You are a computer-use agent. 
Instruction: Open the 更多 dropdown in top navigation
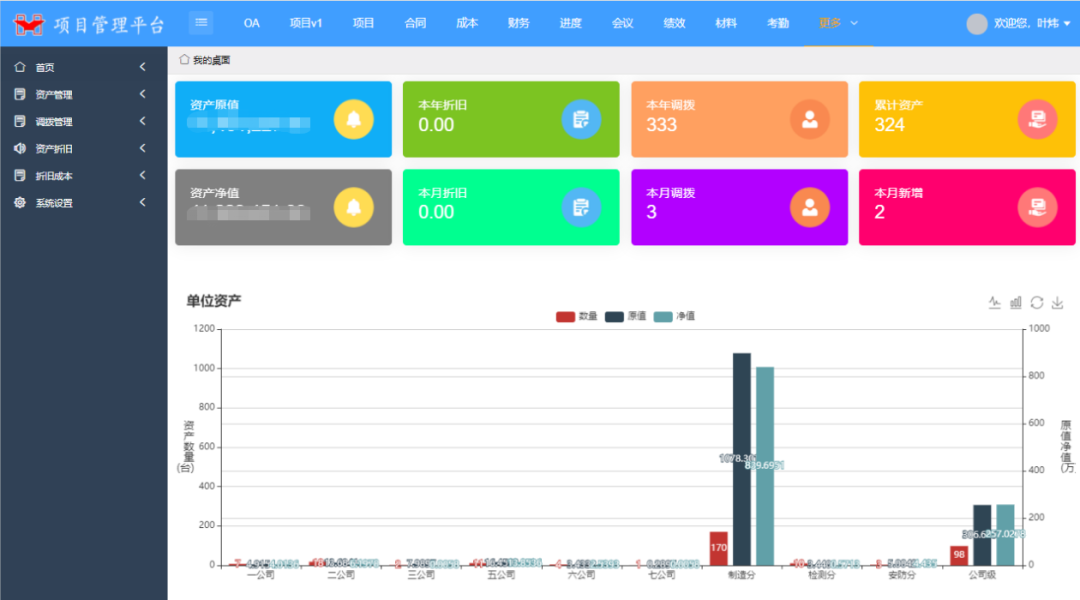[838, 23]
